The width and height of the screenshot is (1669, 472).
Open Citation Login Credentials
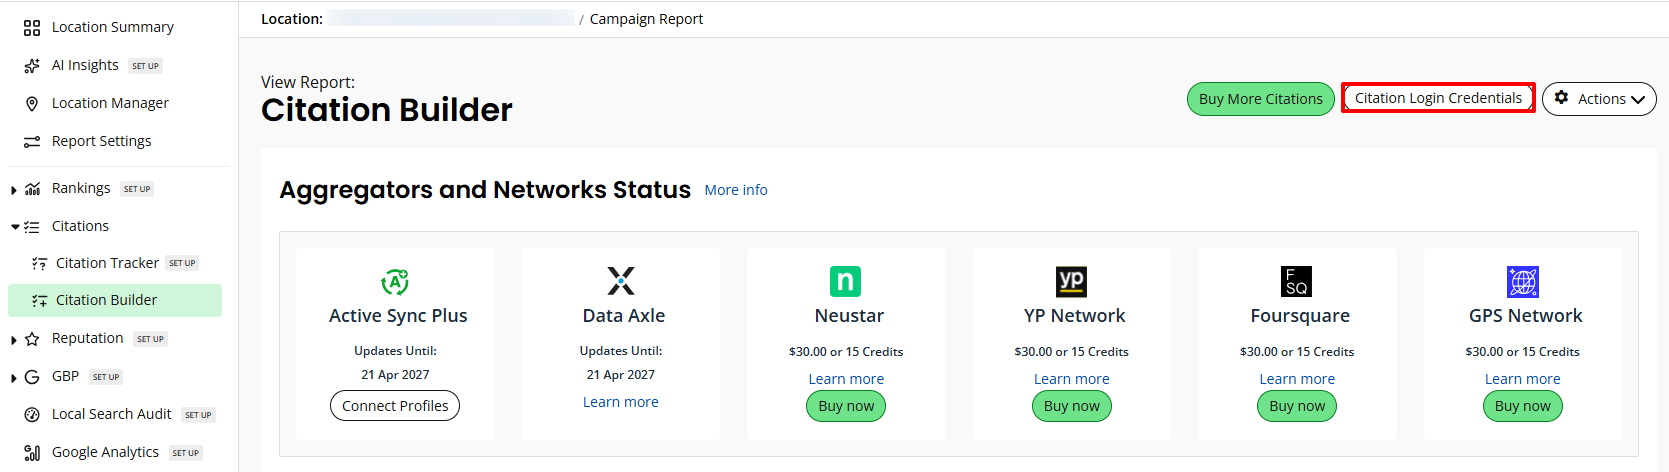[x=1438, y=98]
